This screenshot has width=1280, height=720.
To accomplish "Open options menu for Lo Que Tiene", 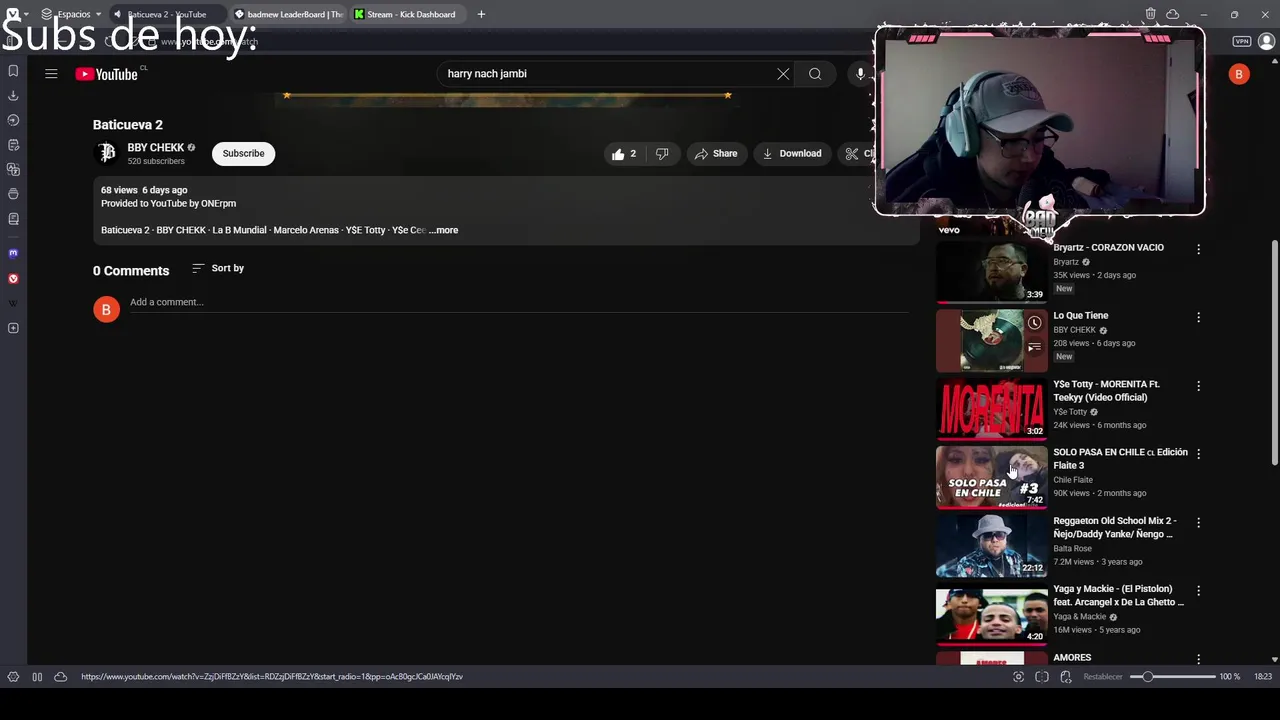I will point(1198,317).
